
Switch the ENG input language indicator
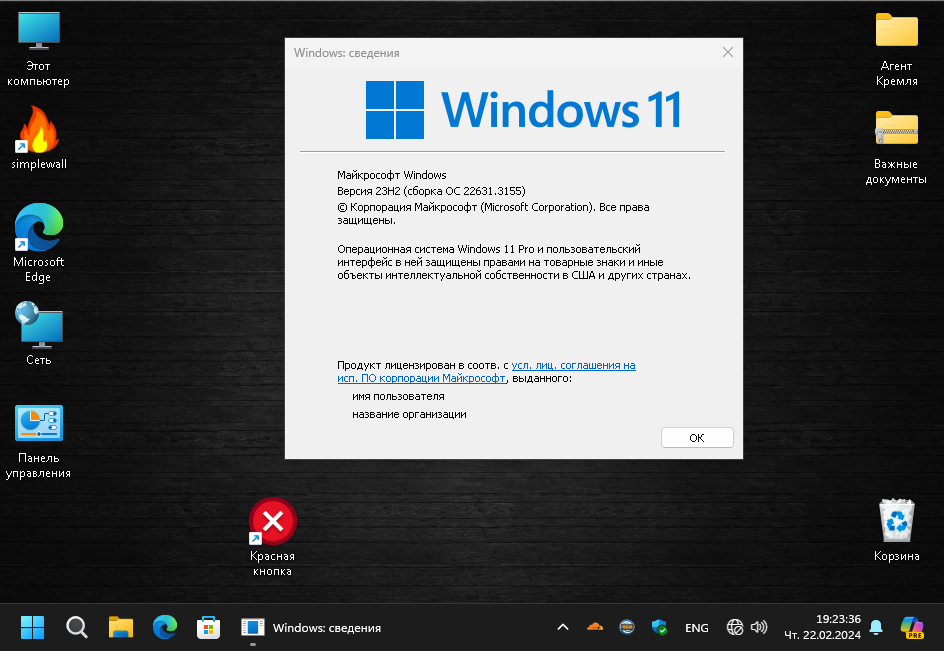pyautogui.click(x=697, y=628)
